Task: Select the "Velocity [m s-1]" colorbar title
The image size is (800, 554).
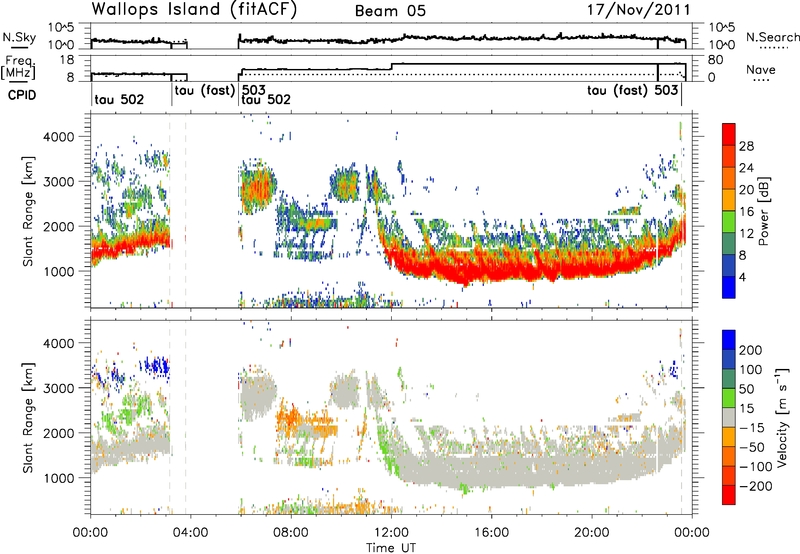Action: click(783, 417)
